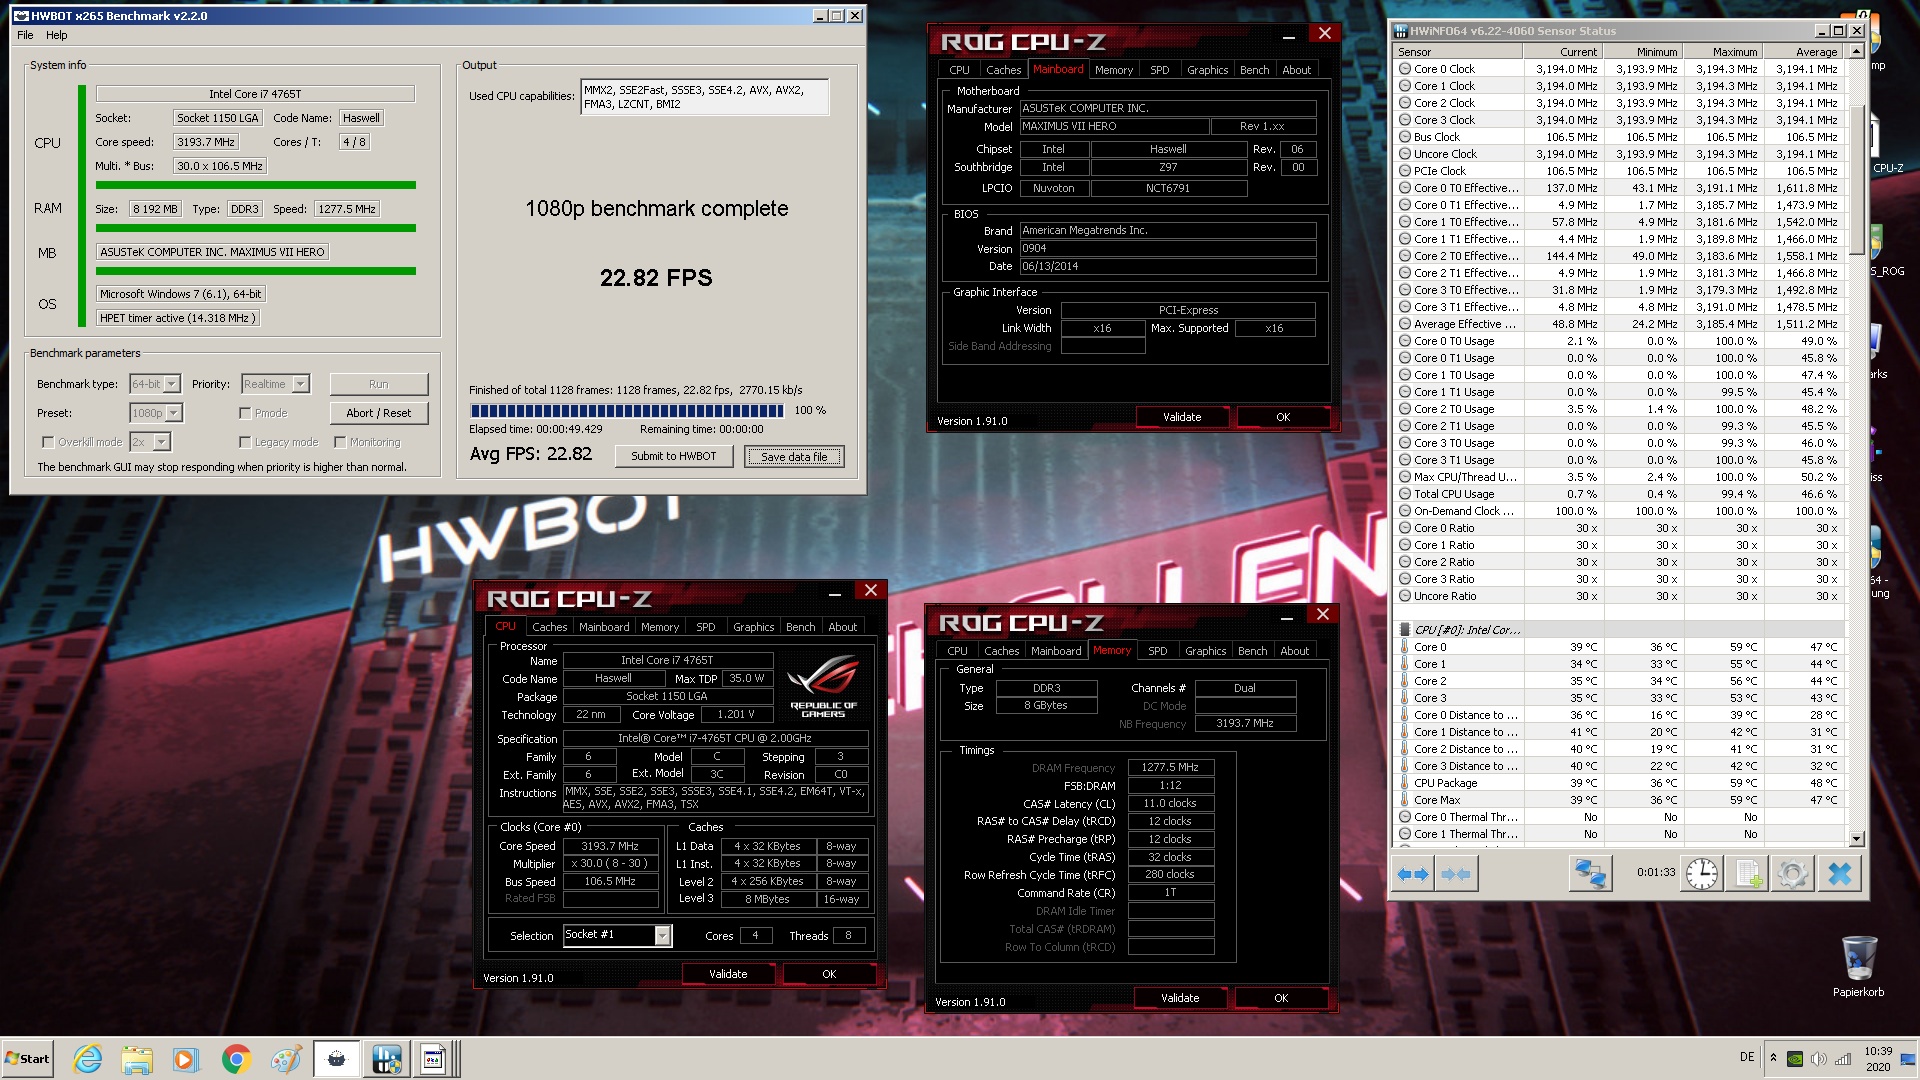Switch to Mainboard tab in Memory CPU-Z window
This screenshot has width=1920, height=1080.
point(1056,651)
